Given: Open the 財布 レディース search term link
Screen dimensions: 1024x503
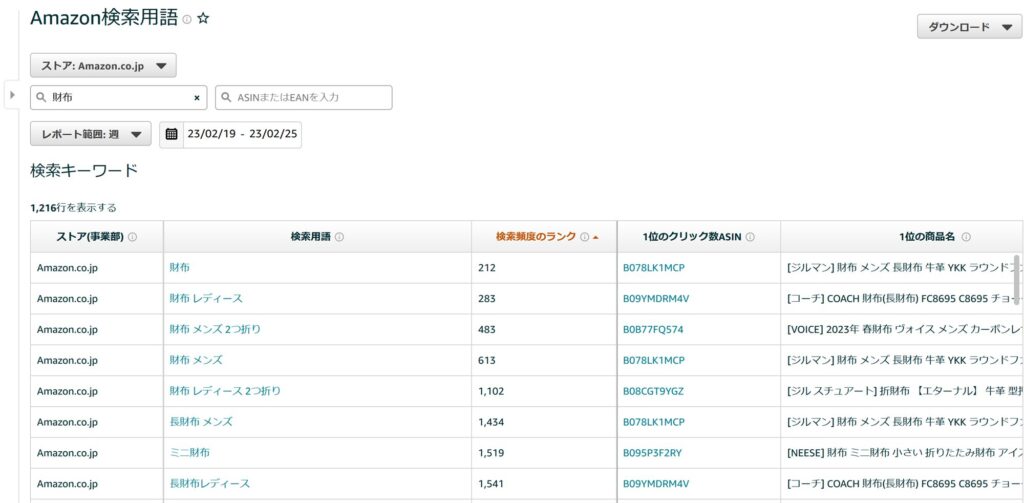Looking at the screenshot, I should [x=206, y=299].
